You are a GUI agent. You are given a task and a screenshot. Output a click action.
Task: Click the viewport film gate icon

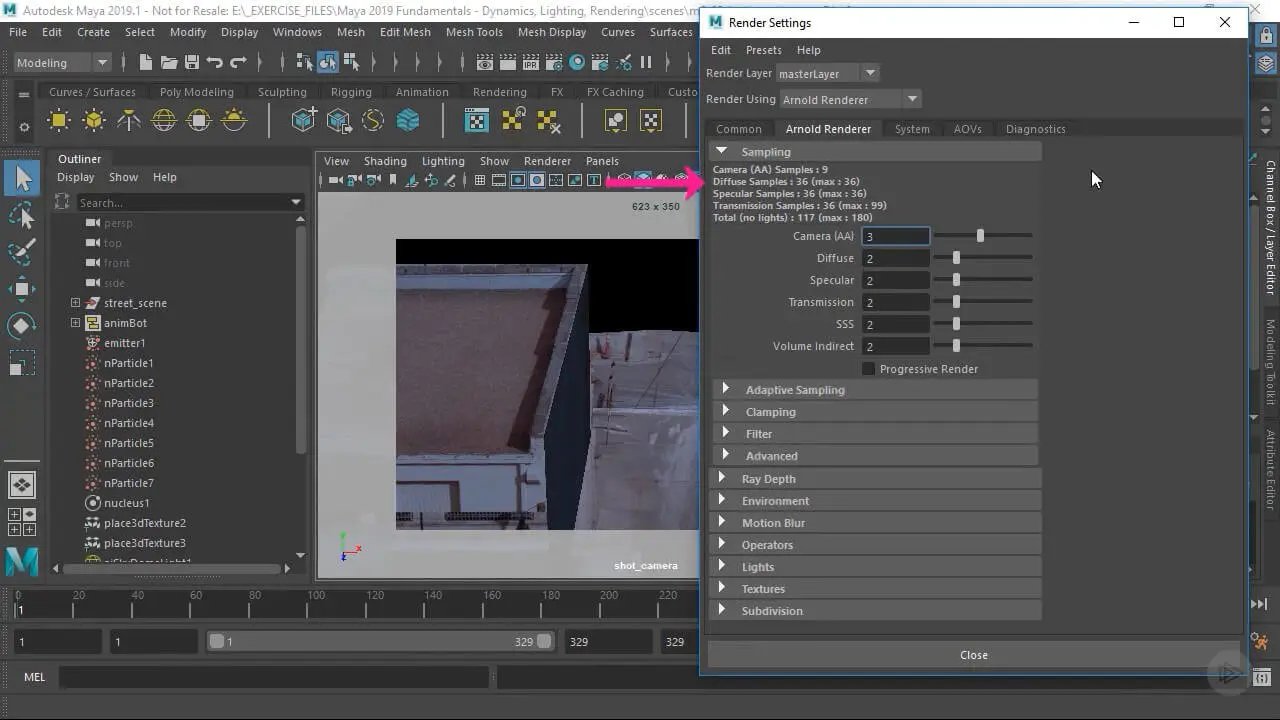pyautogui.click(x=499, y=180)
